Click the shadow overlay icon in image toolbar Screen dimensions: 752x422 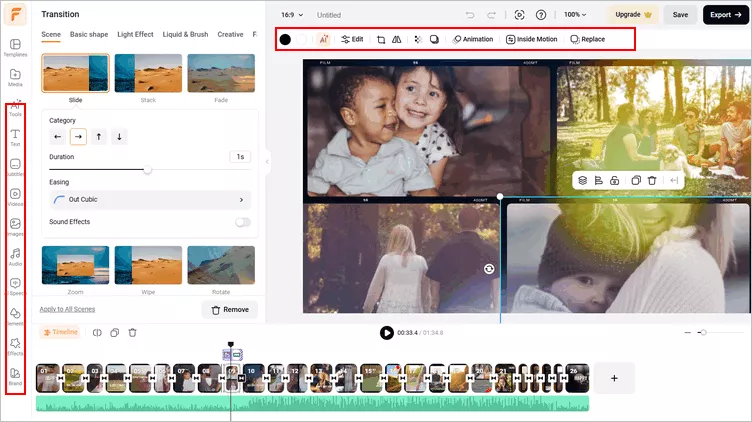(x=434, y=39)
